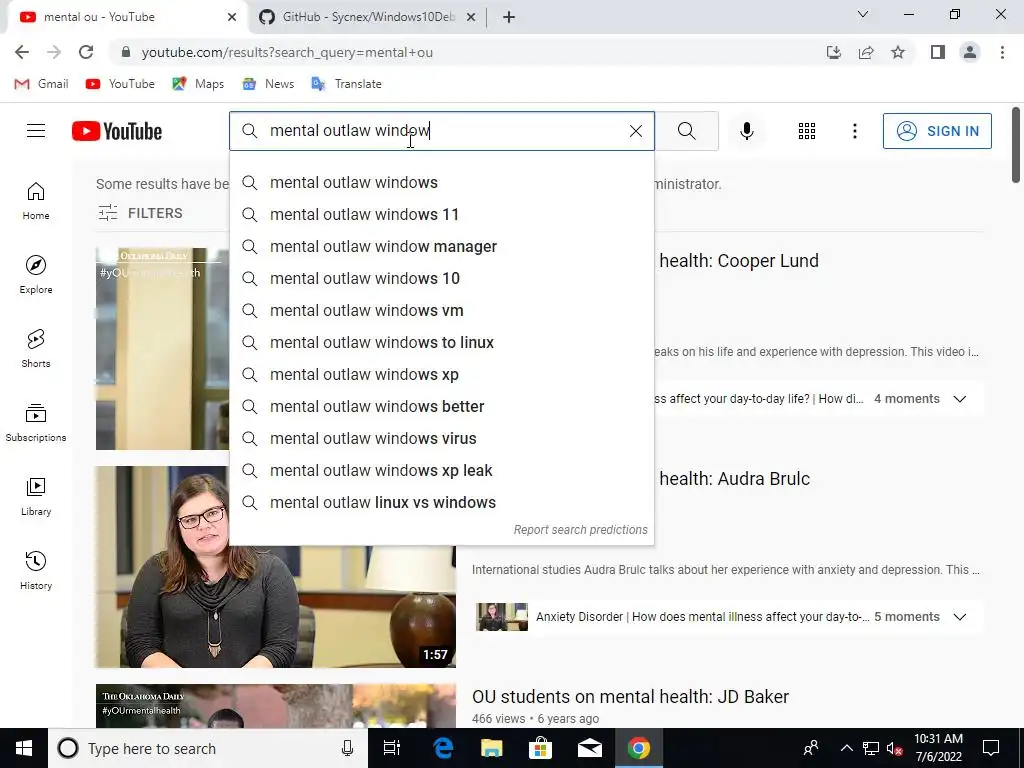This screenshot has height=768, width=1024.
Task: Go back with the browser arrow
Action: (x=22, y=52)
